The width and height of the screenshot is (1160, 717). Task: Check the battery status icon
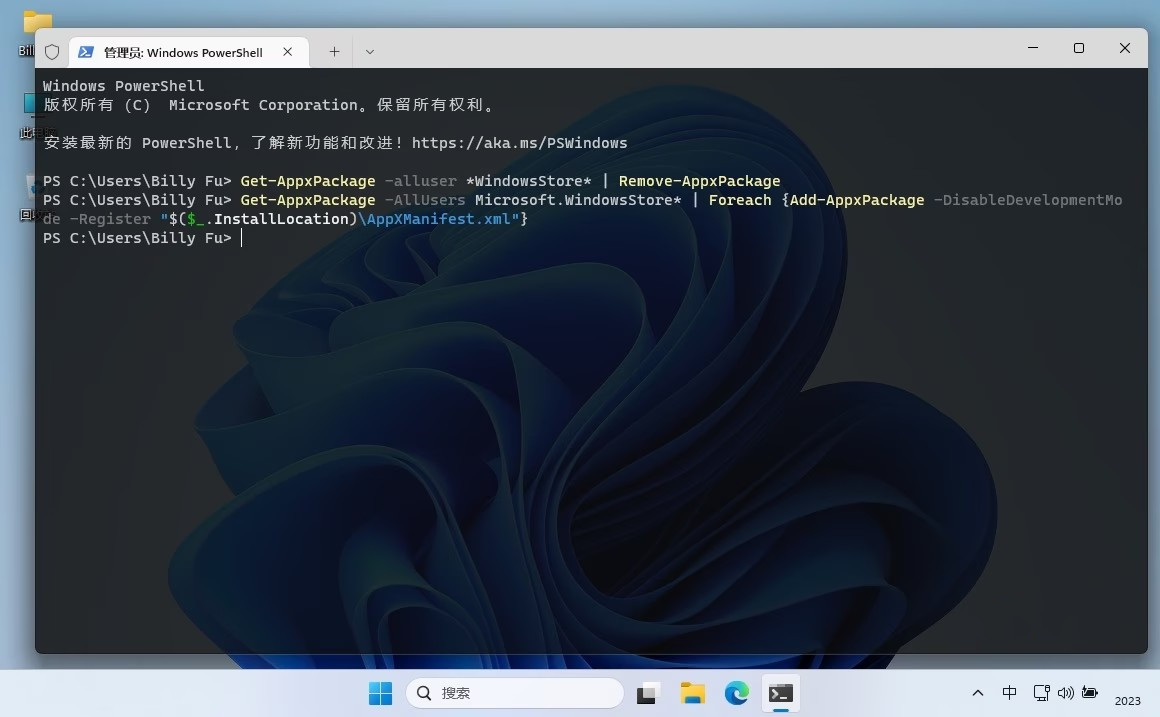pyautogui.click(x=1091, y=692)
